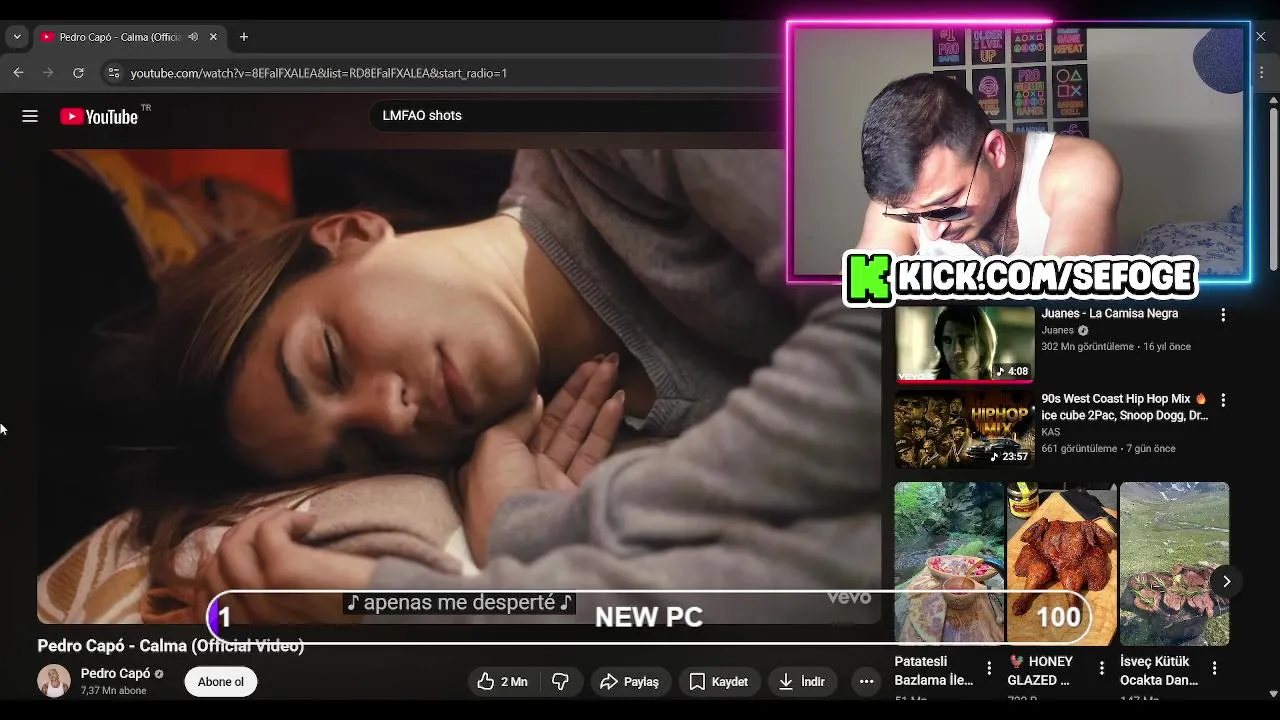Expand the tab search dropdown arrow
Image resolution: width=1280 pixels, height=720 pixels.
17,37
